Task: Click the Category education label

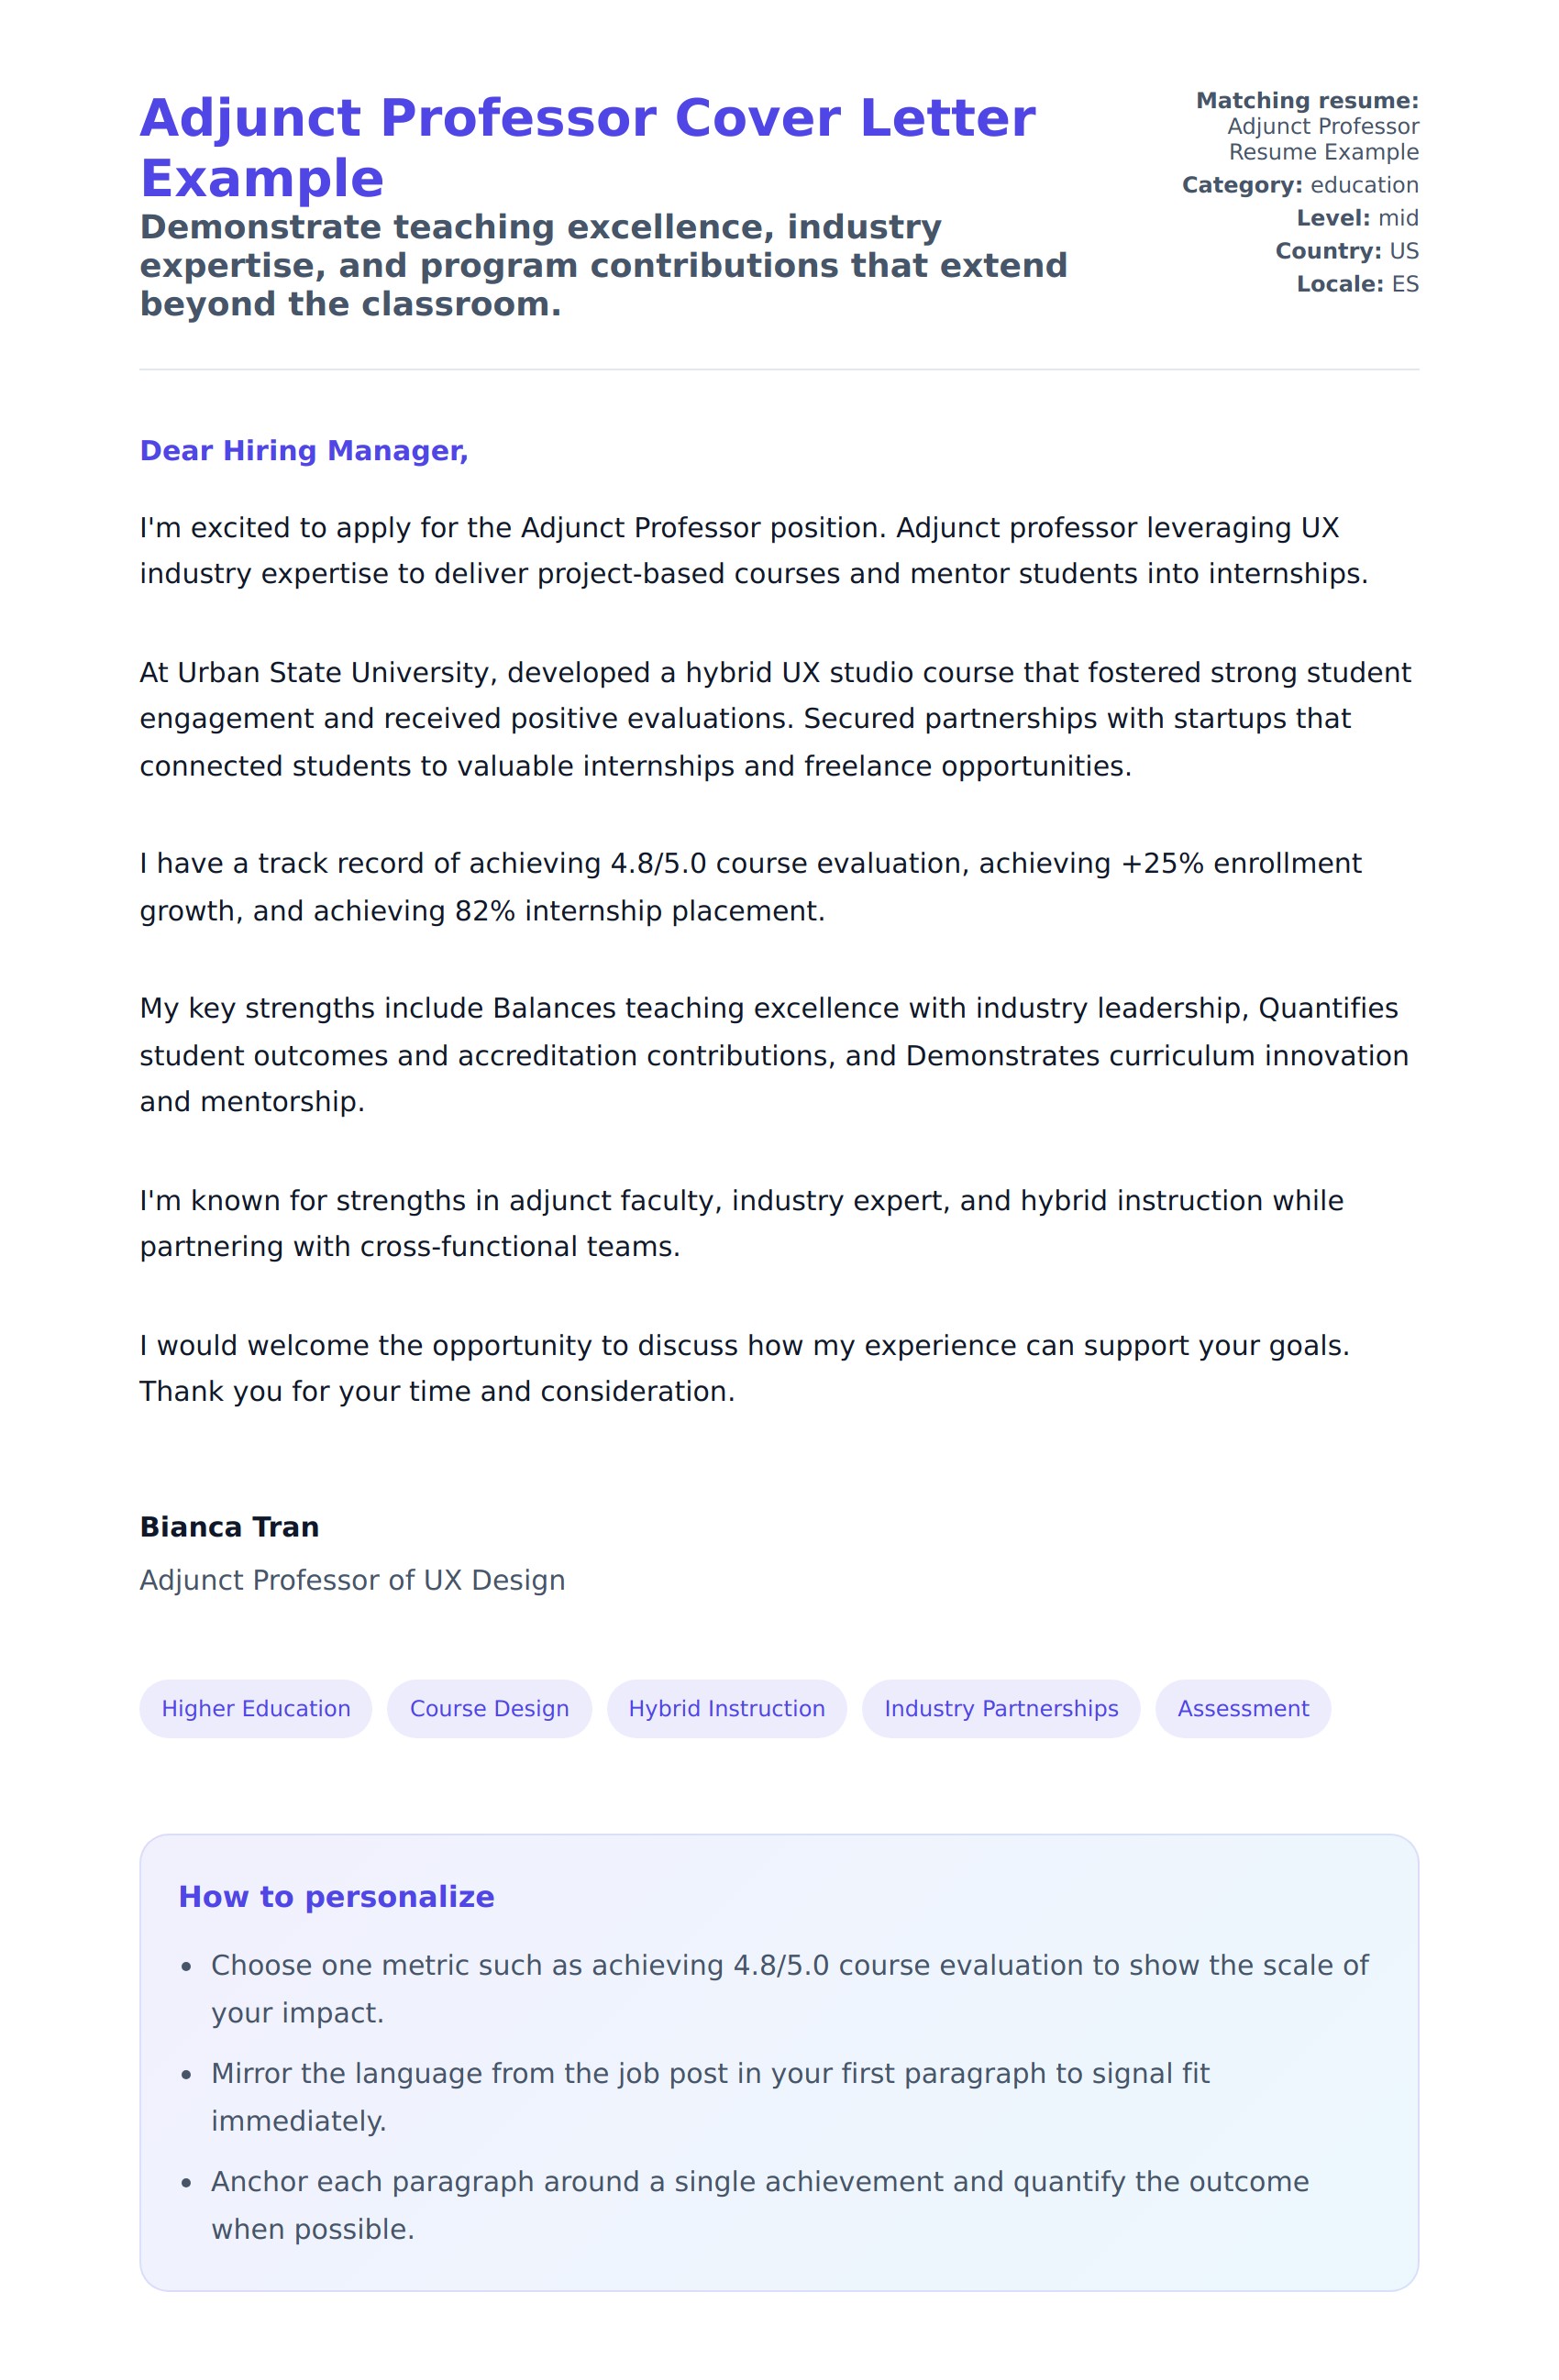Action: coord(1299,185)
